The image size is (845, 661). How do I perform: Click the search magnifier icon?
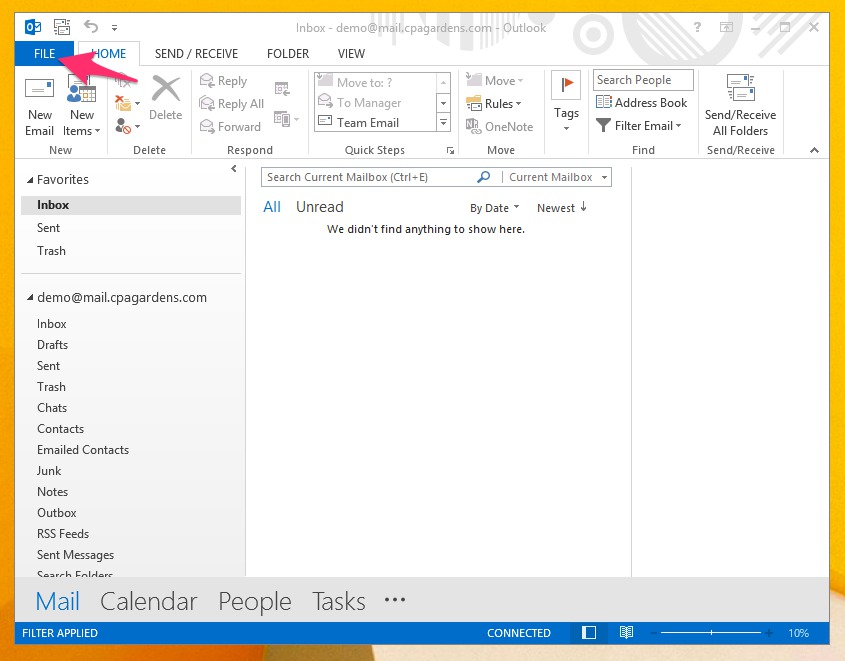coord(484,177)
